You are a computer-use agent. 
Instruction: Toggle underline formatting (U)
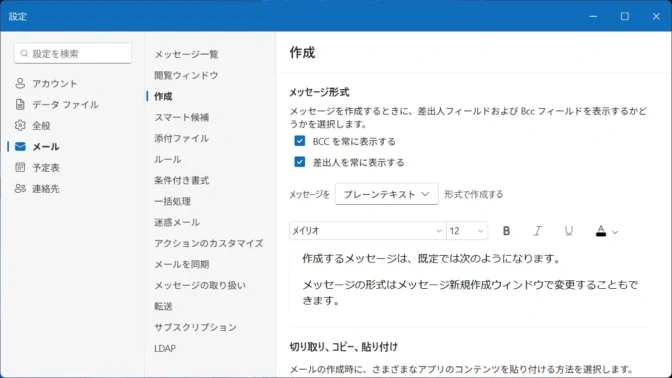point(569,231)
